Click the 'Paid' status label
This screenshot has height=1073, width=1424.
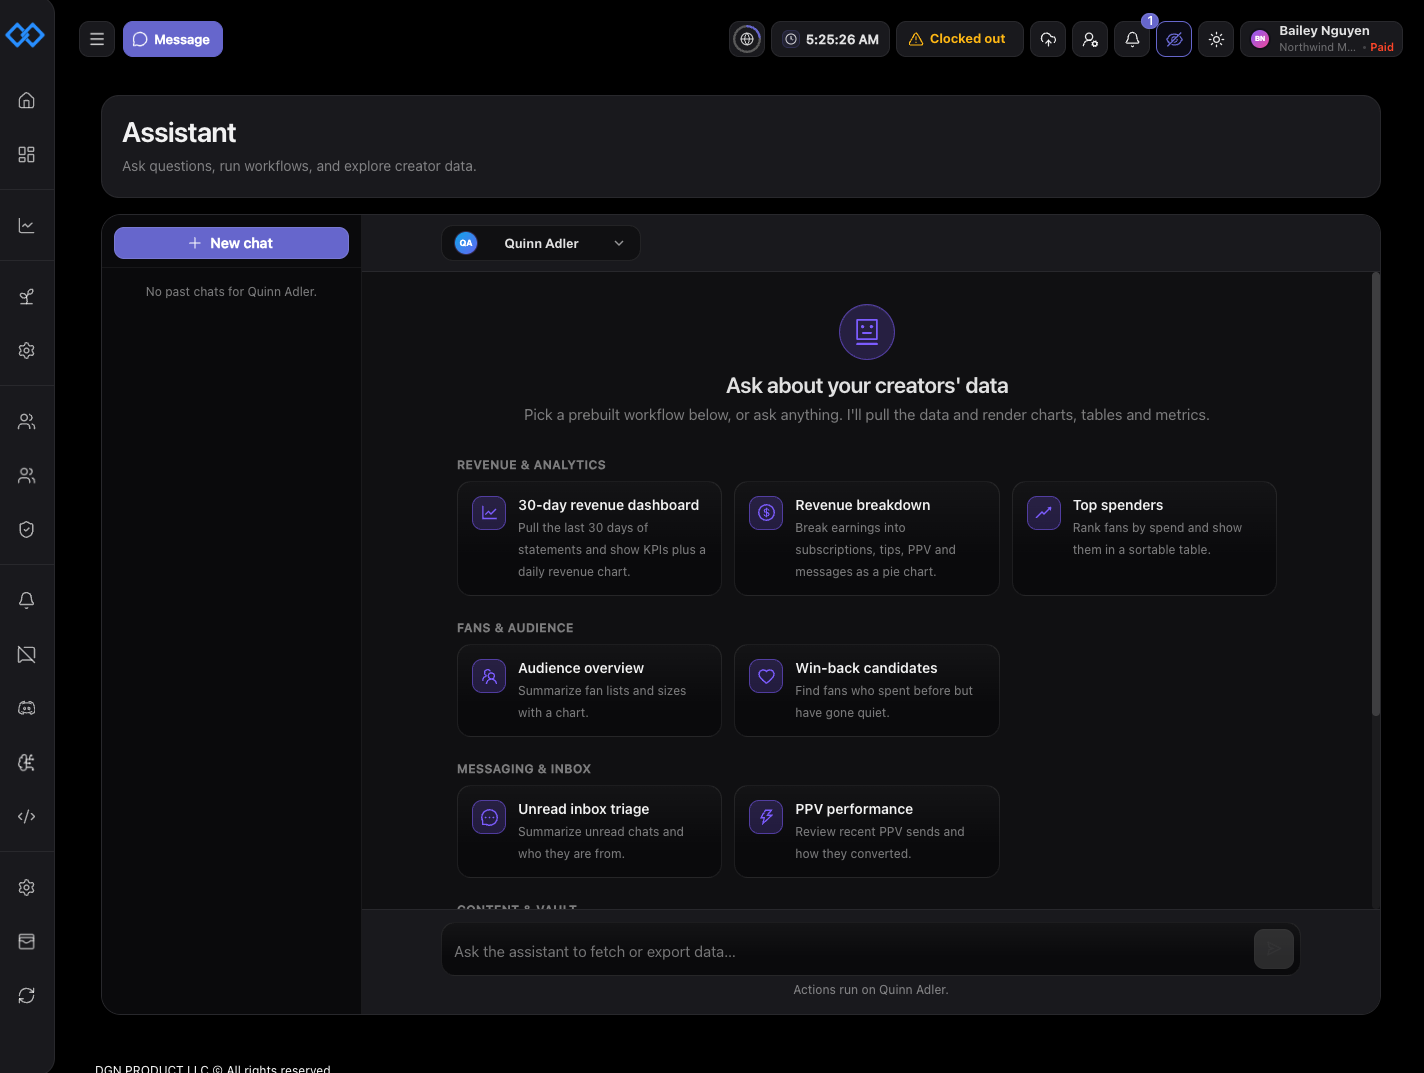click(x=1382, y=47)
